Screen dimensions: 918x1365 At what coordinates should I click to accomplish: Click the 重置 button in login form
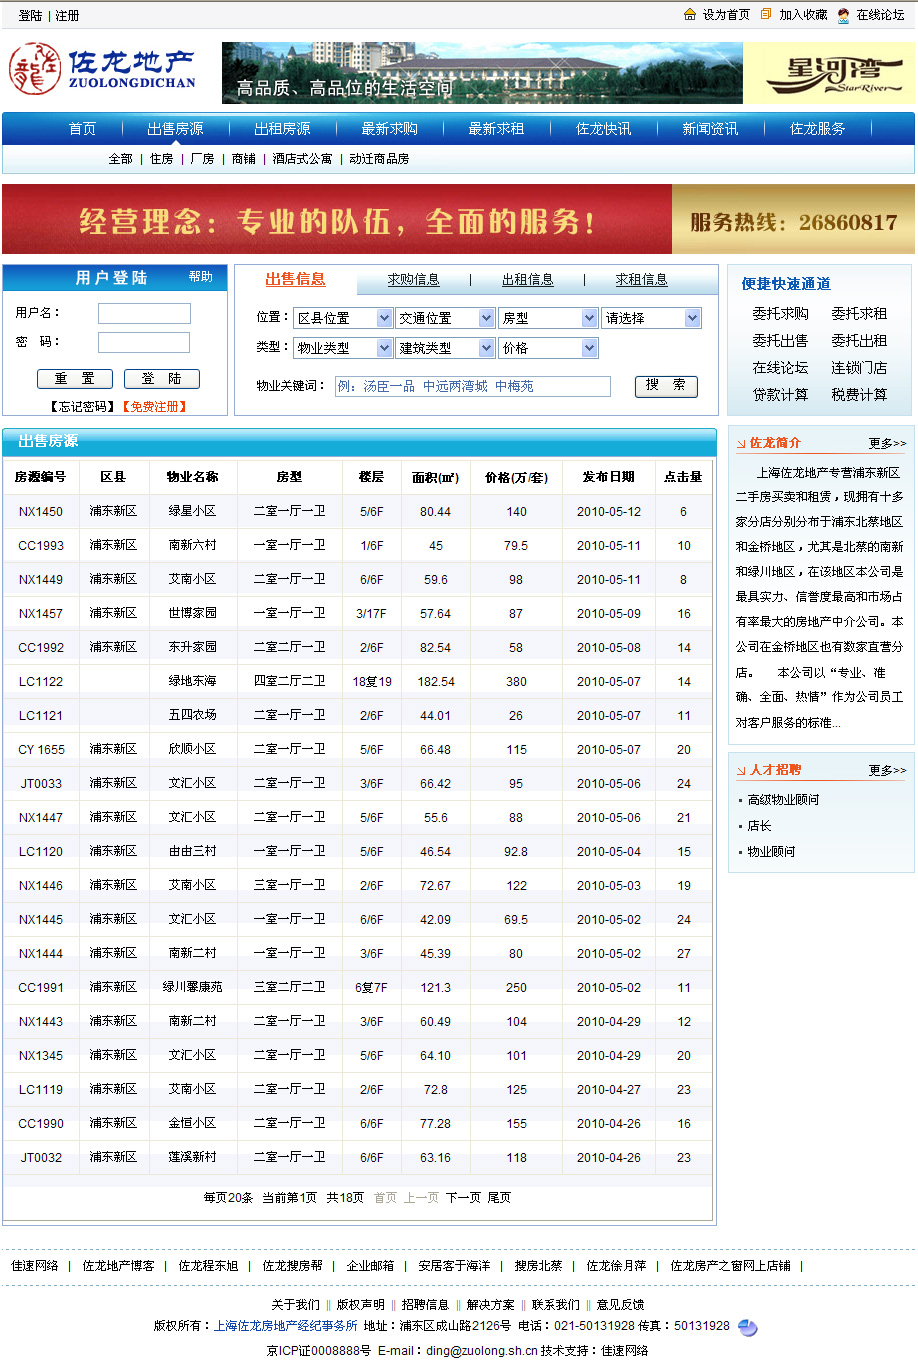(74, 379)
